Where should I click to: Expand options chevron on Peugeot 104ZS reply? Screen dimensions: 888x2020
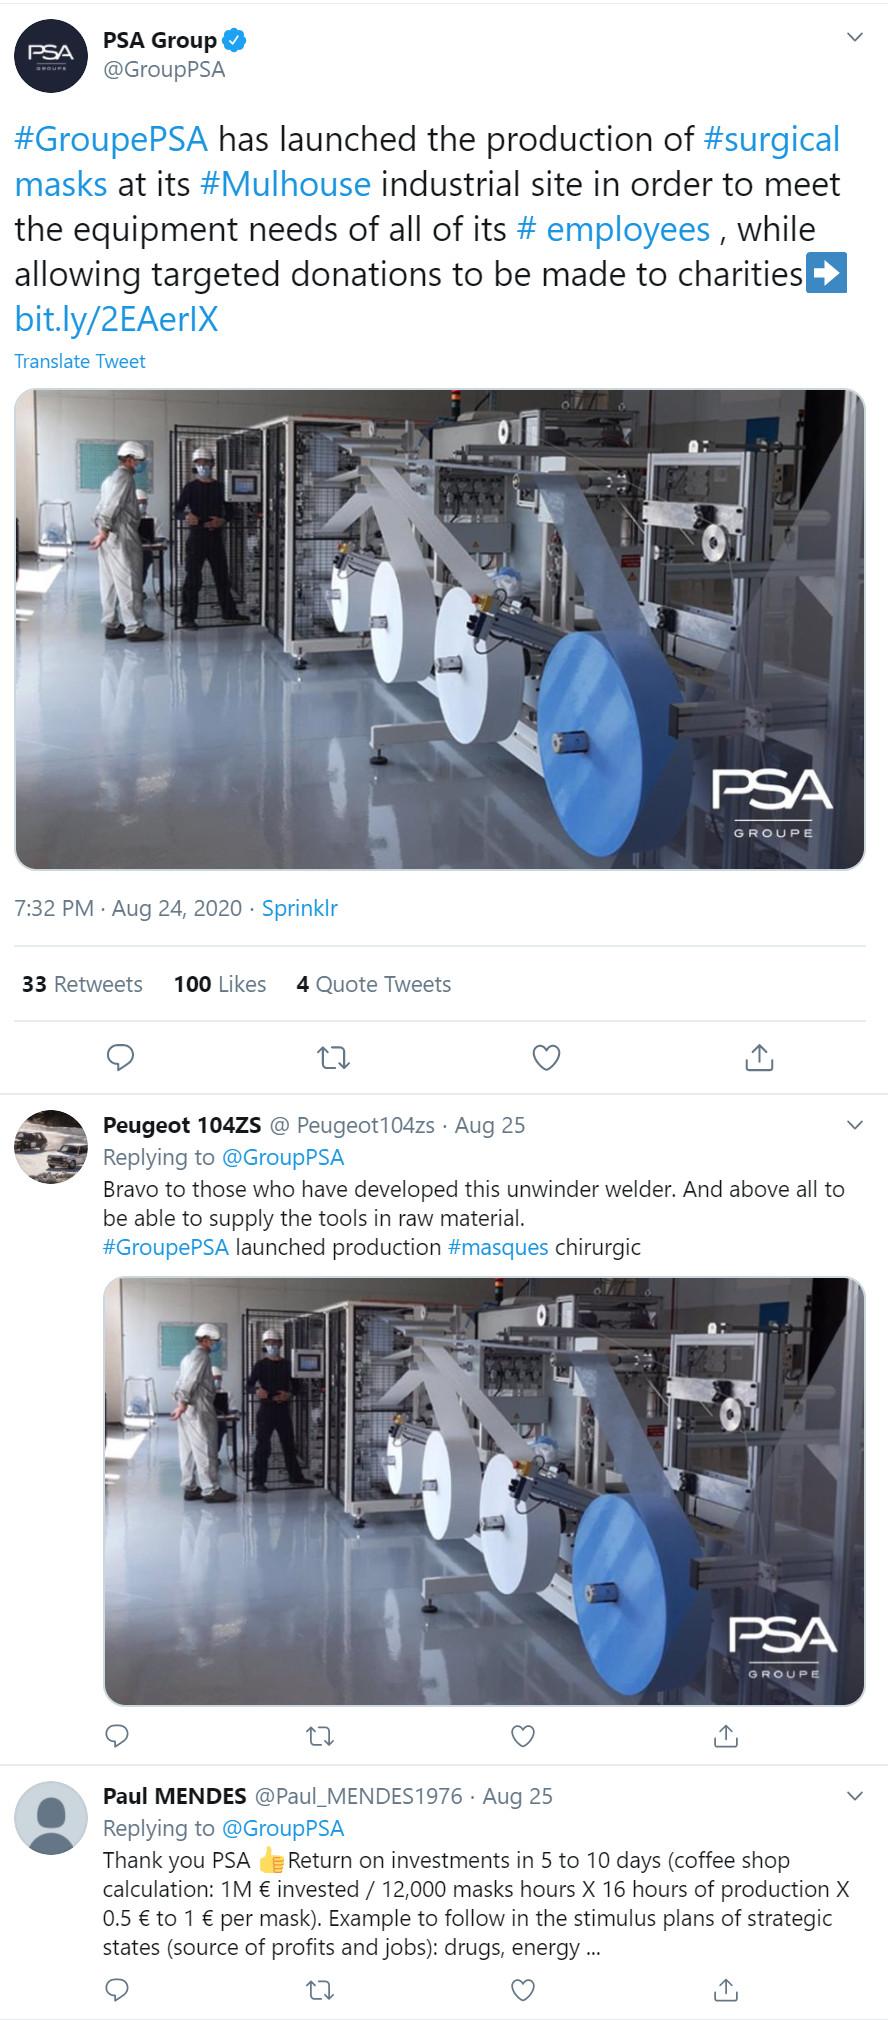(x=854, y=1125)
